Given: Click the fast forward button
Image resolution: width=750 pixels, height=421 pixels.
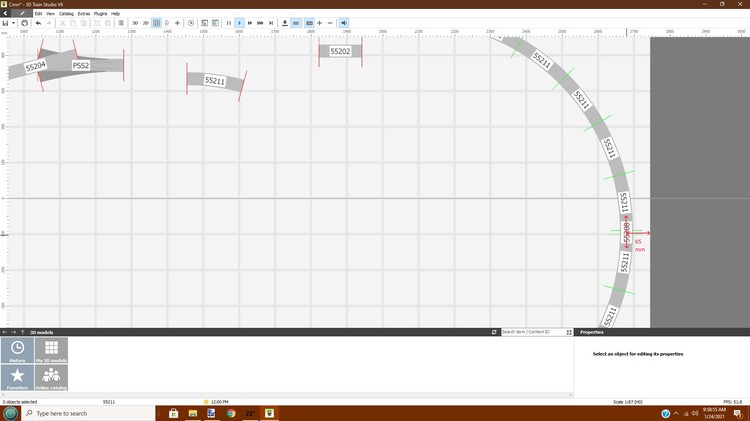Looking at the screenshot, I should (x=250, y=23).
